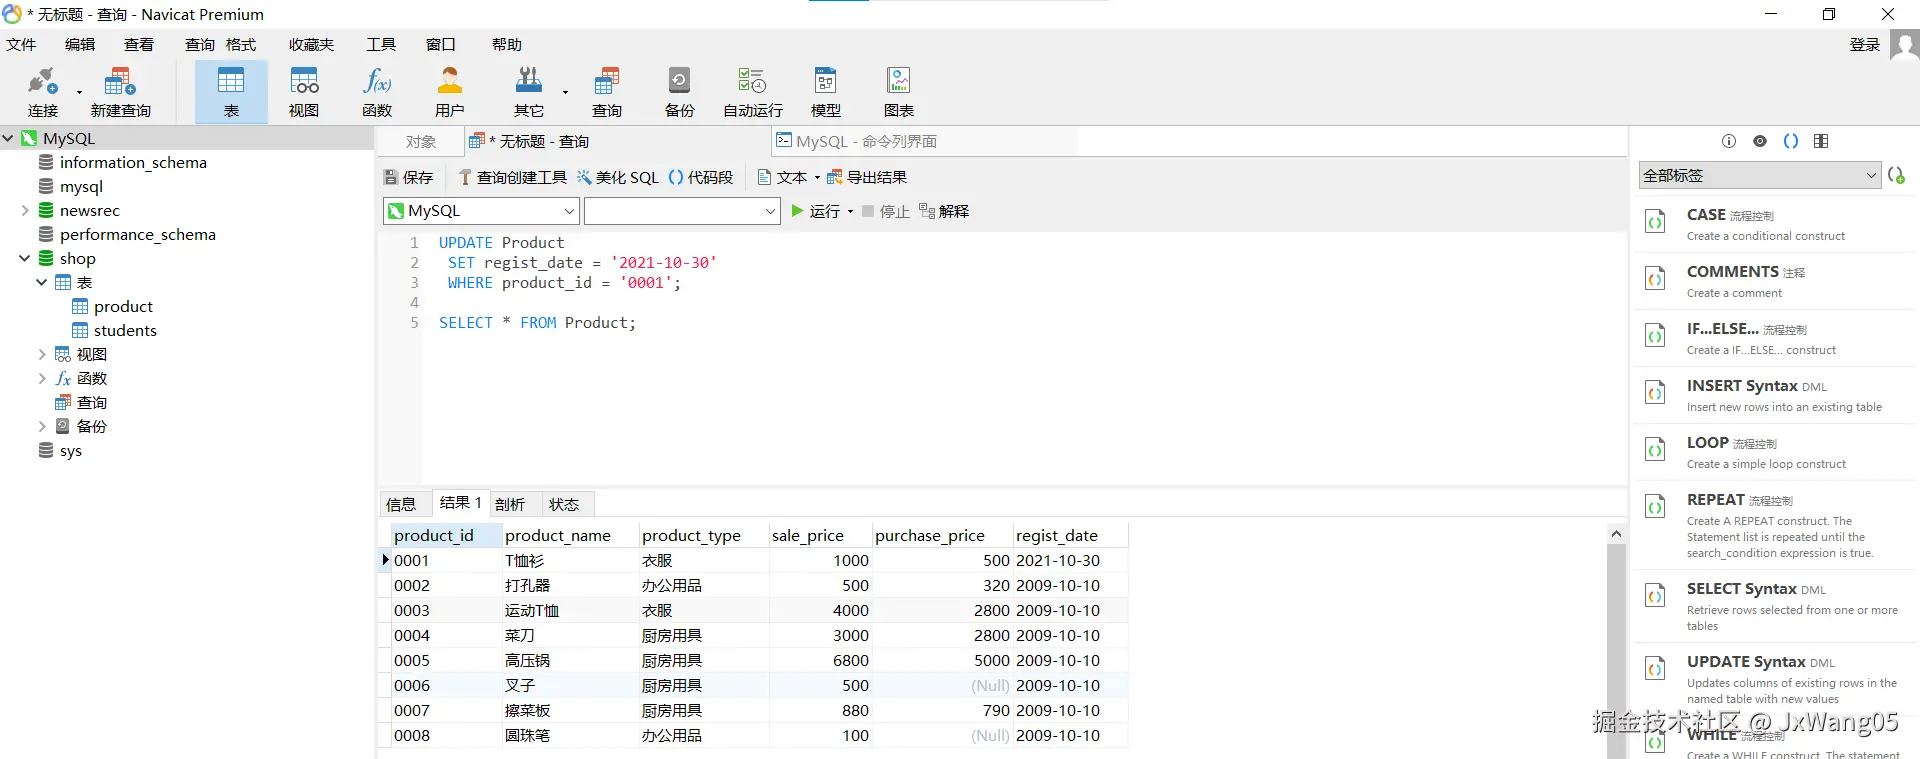Click the UPDATE Syntax snippet icon
Screen dimensions: 1920x759
coord(1656,669)
